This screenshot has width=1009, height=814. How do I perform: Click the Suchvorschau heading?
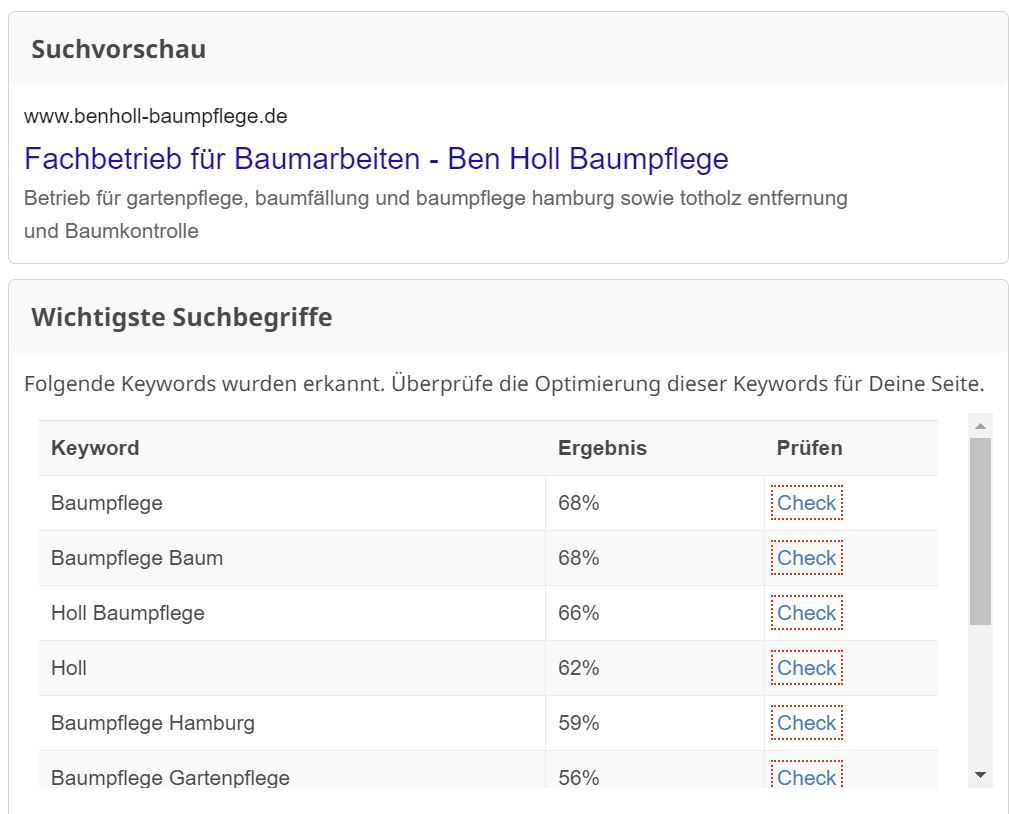(x=118, y=50)
